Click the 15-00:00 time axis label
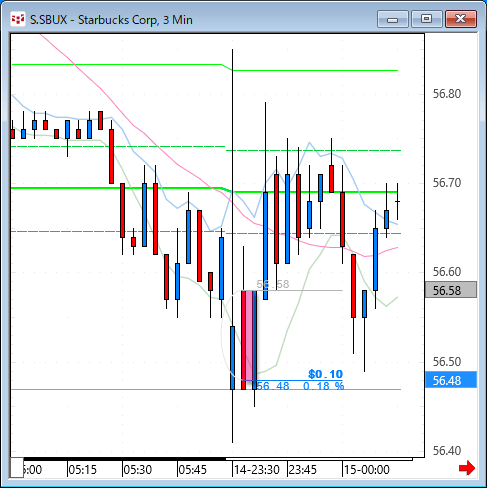The height and width of the screenshot is (488, 487). tap(367, 470)
